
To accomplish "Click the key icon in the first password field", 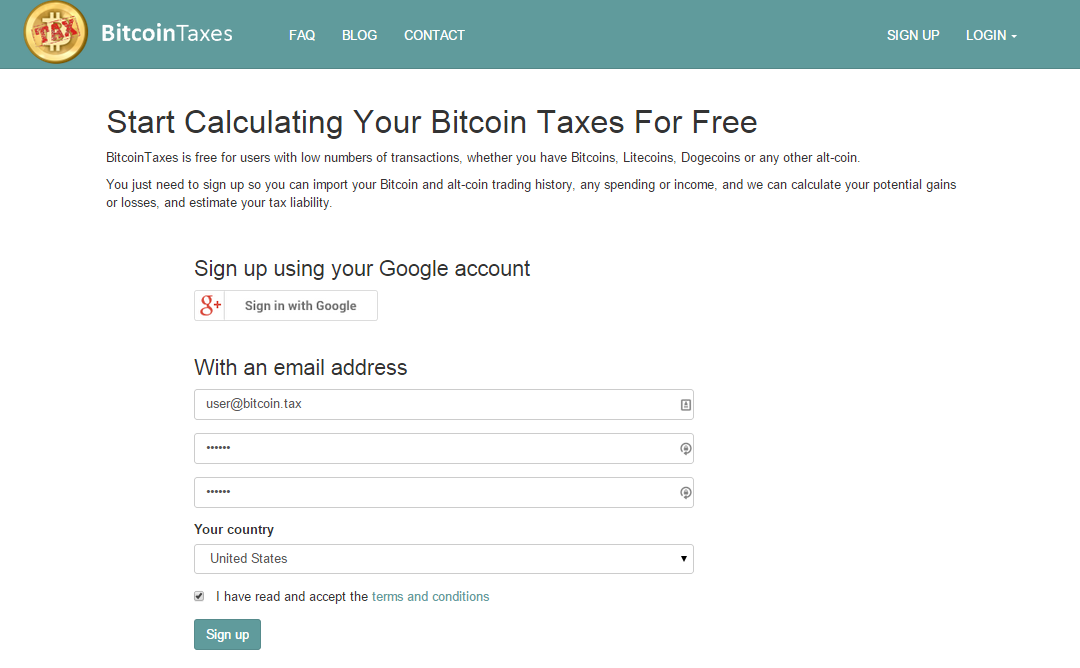I will (685, 449).
